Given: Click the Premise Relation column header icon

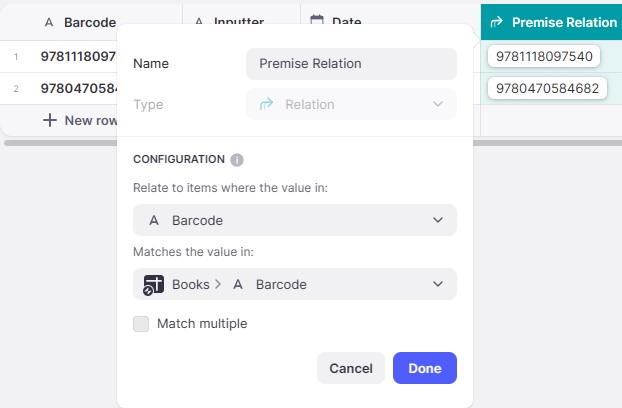Looking at the screenshot, I should pyautogui.click(x=497, y=22).
